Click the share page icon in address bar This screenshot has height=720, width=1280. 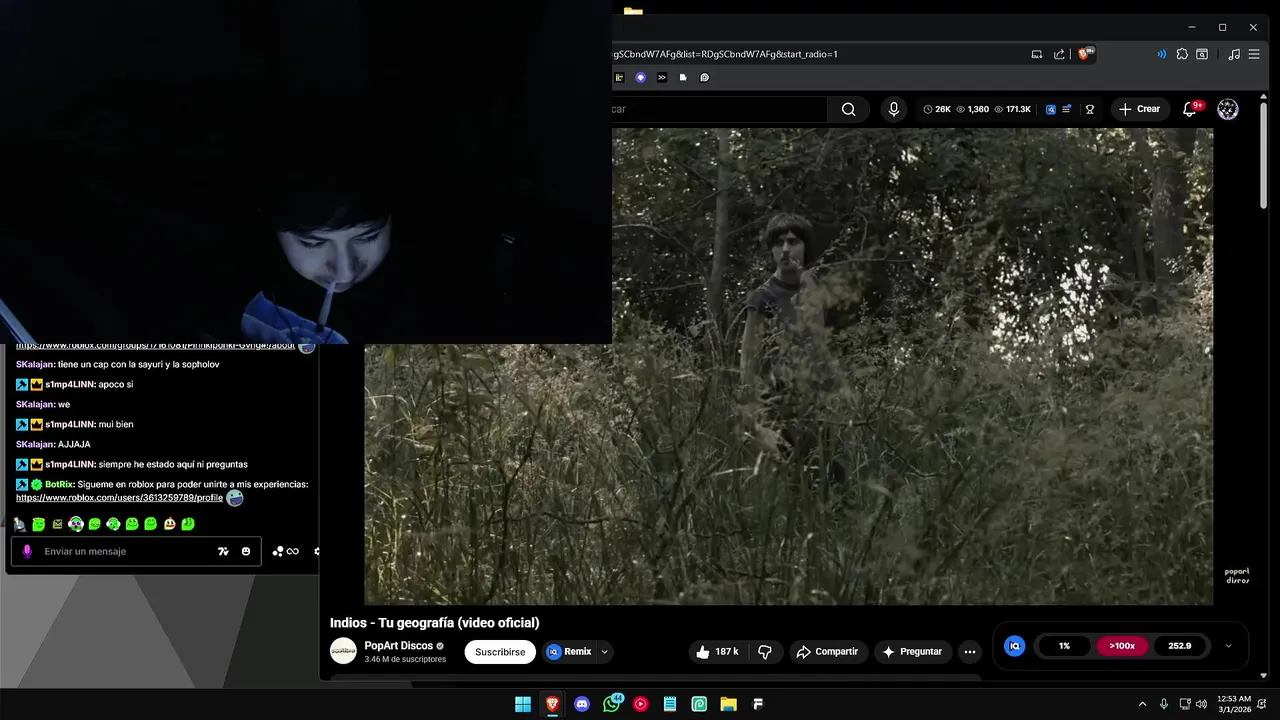point(1059,54)
